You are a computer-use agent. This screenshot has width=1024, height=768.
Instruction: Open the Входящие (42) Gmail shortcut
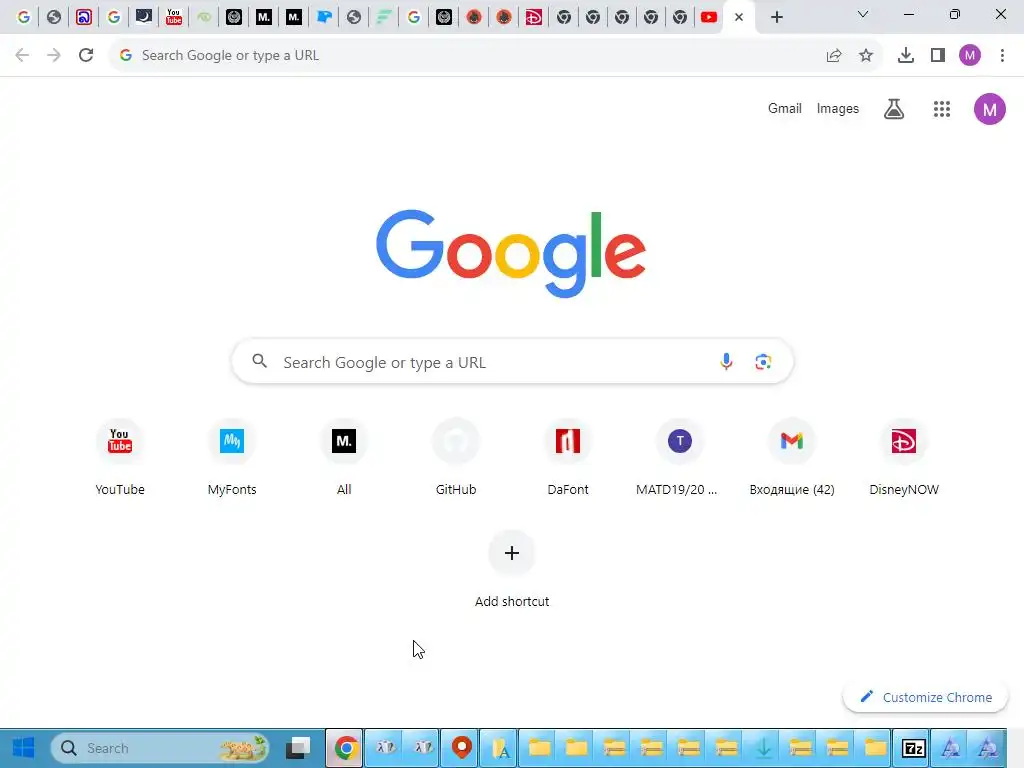click(792, 458)
